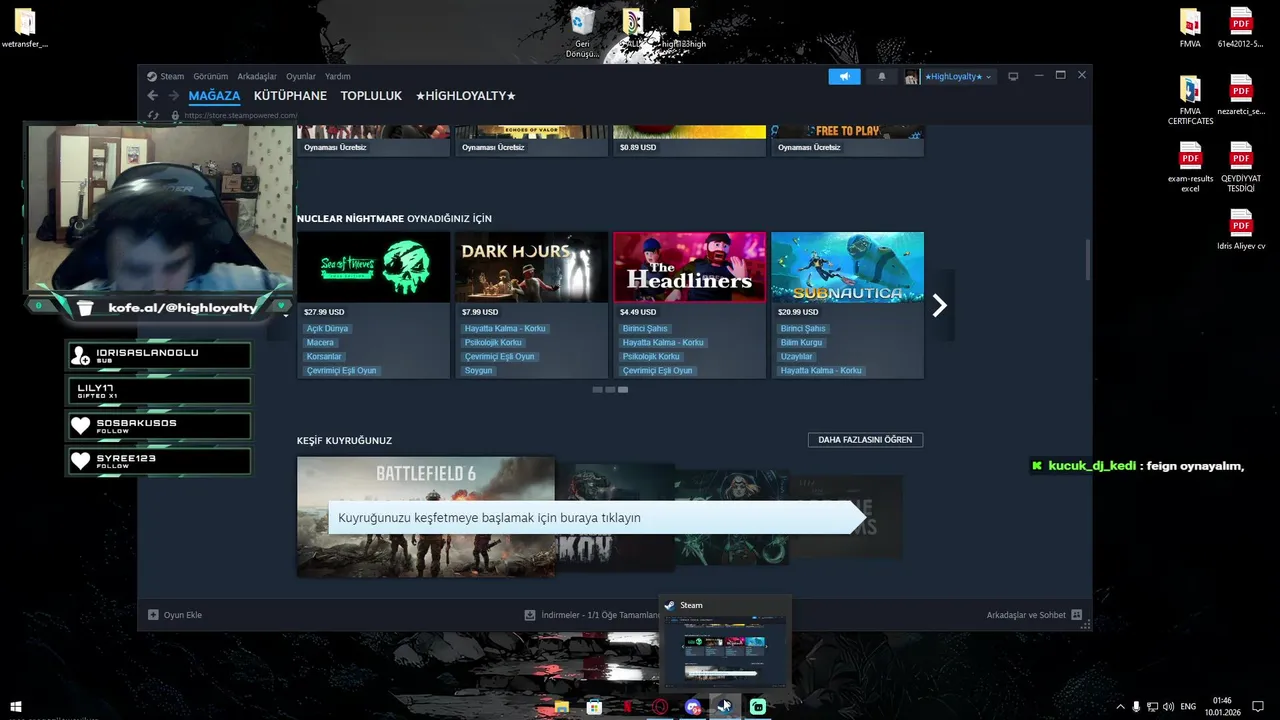Open the Discord taskbar icon

(x=693, y=707)
